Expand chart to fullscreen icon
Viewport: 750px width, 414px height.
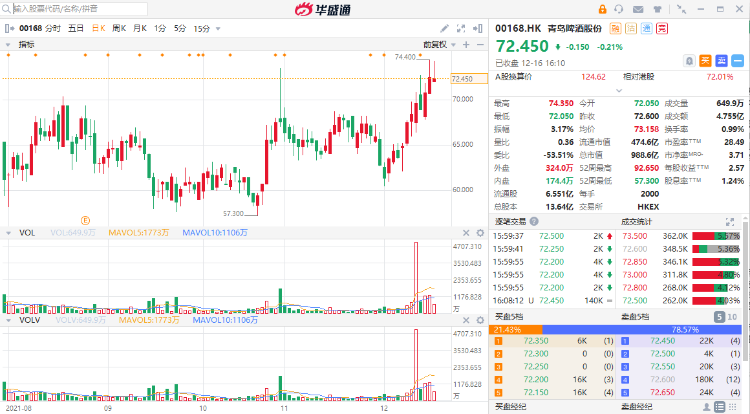pyautogui.click(x=461, y=28)
